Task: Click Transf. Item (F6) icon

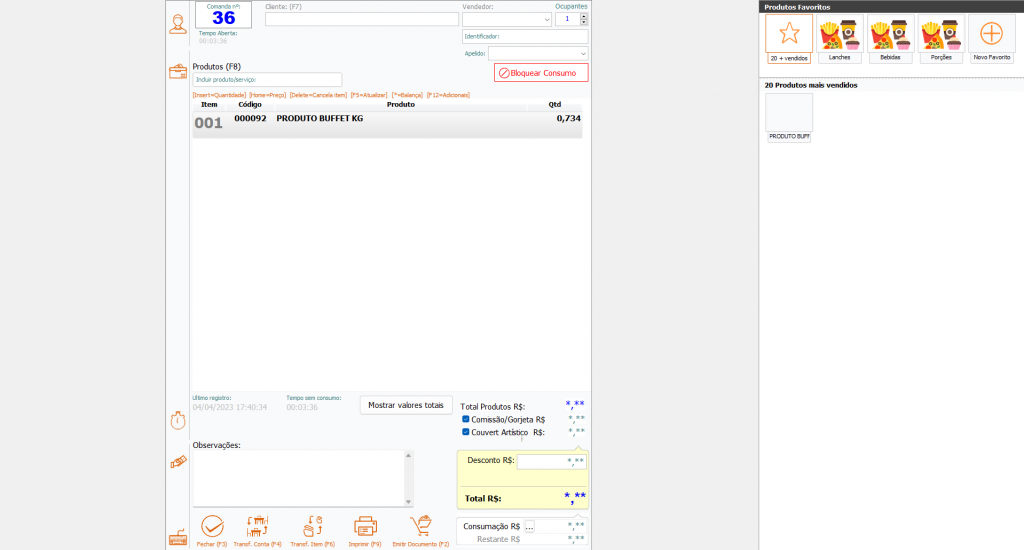Action: pyautogui.click(x=312, y=526)
